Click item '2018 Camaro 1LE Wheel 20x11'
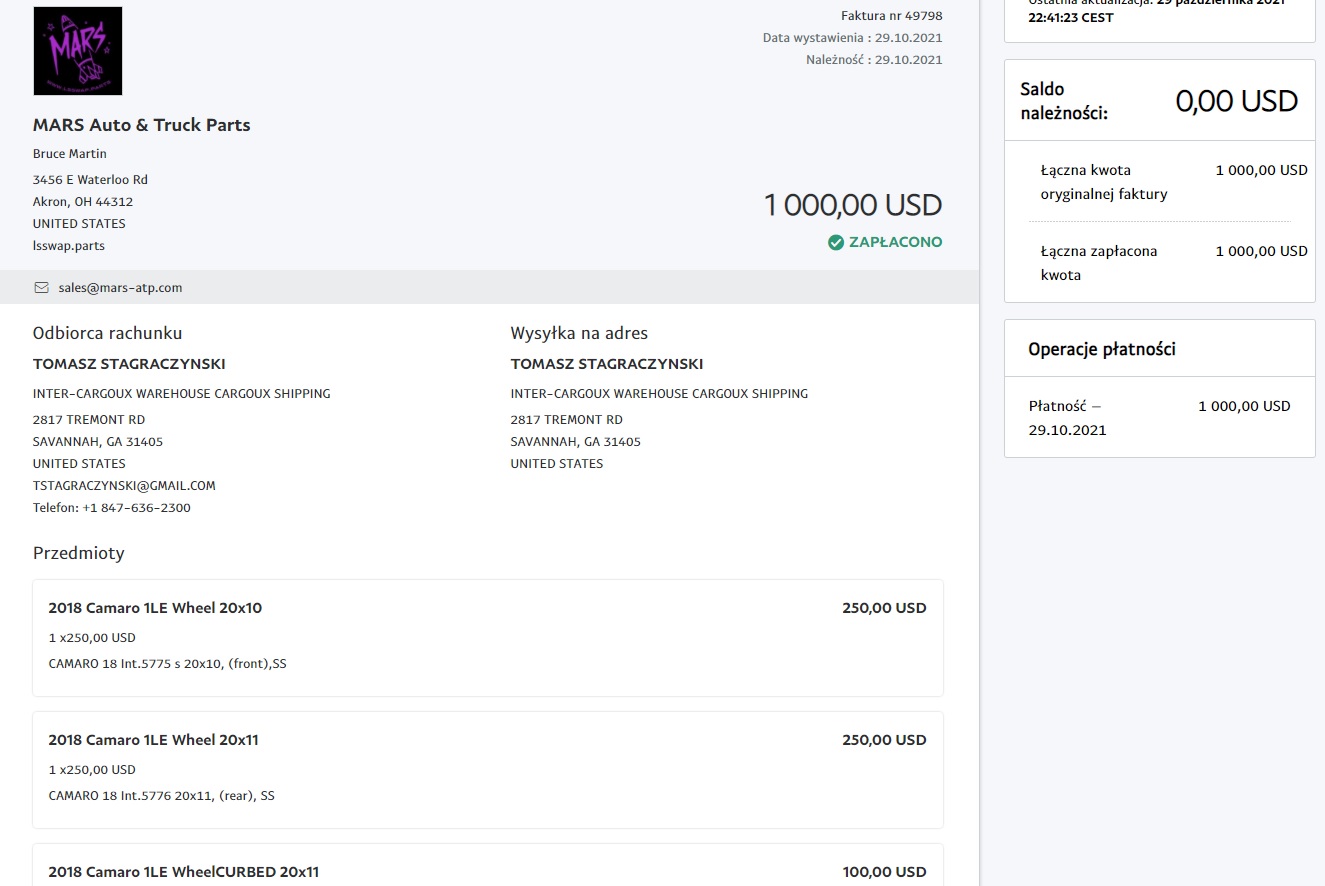The height and width of the screenshot is (886, 1325). 154,740
